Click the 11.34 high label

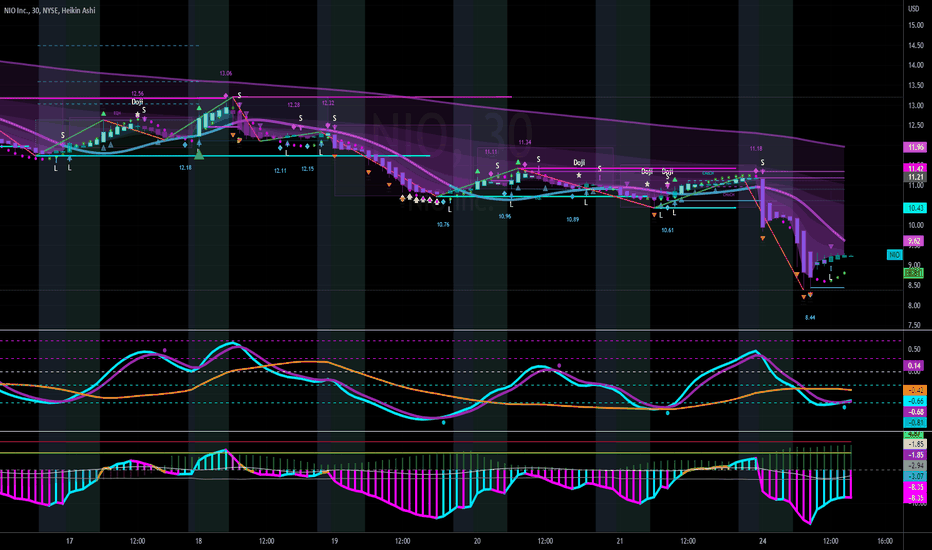525,143
